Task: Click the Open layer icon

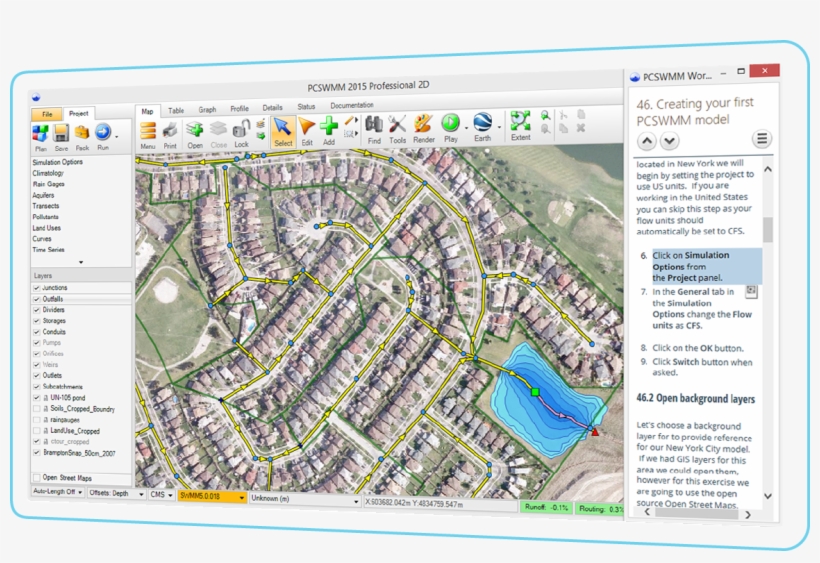Action: [195, 130]
